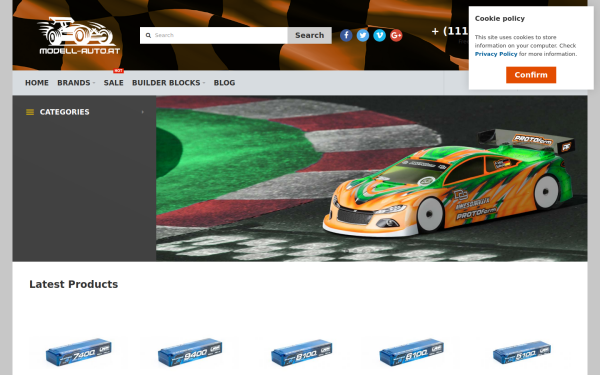Open the first 8100 battery product image

tap(302, 352)
